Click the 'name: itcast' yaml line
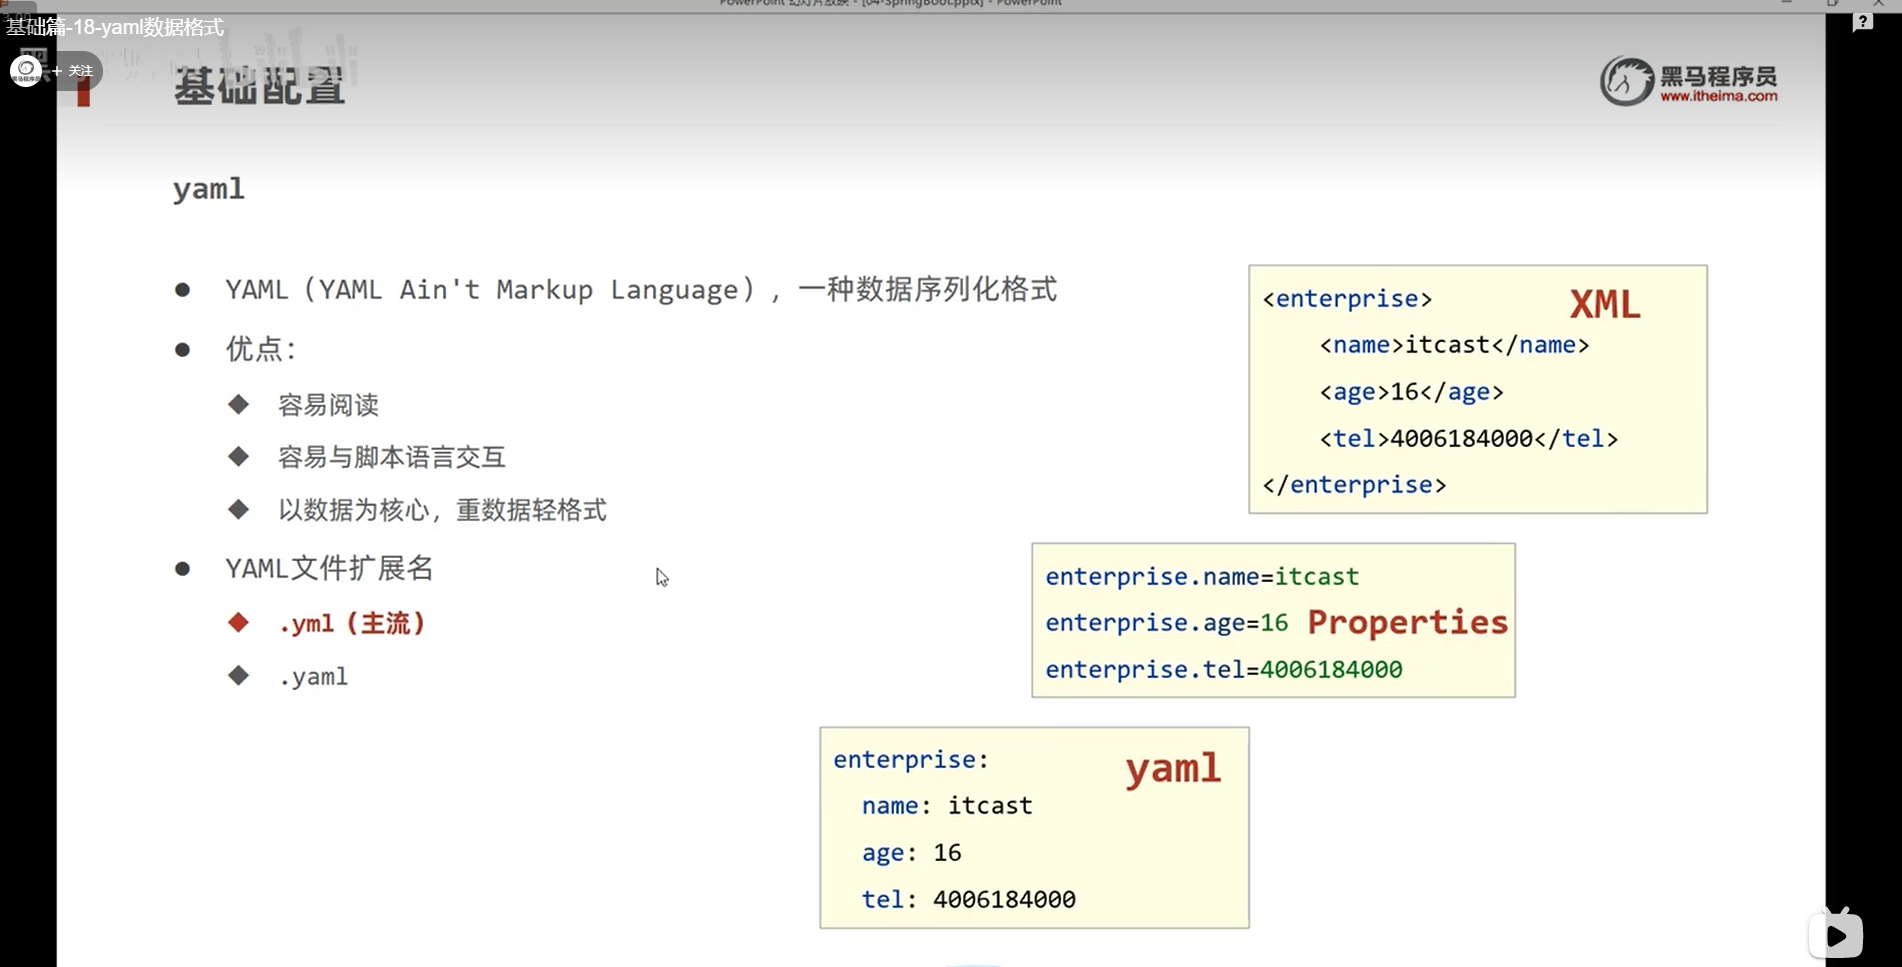The width and height of the screenshot is (1902, 967). click(x=947, y=806)
